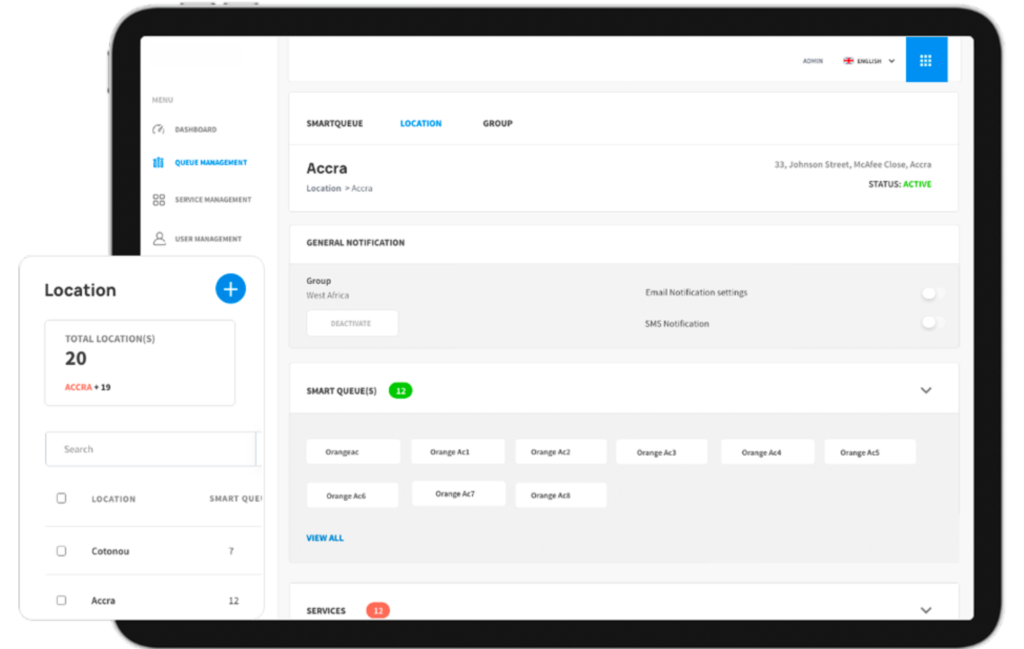Image resolution: width=1024 pixels, height=649 pixels.
Task: Select all locations header checkbox
Action: pyautogui.click(x=61, y=498)
